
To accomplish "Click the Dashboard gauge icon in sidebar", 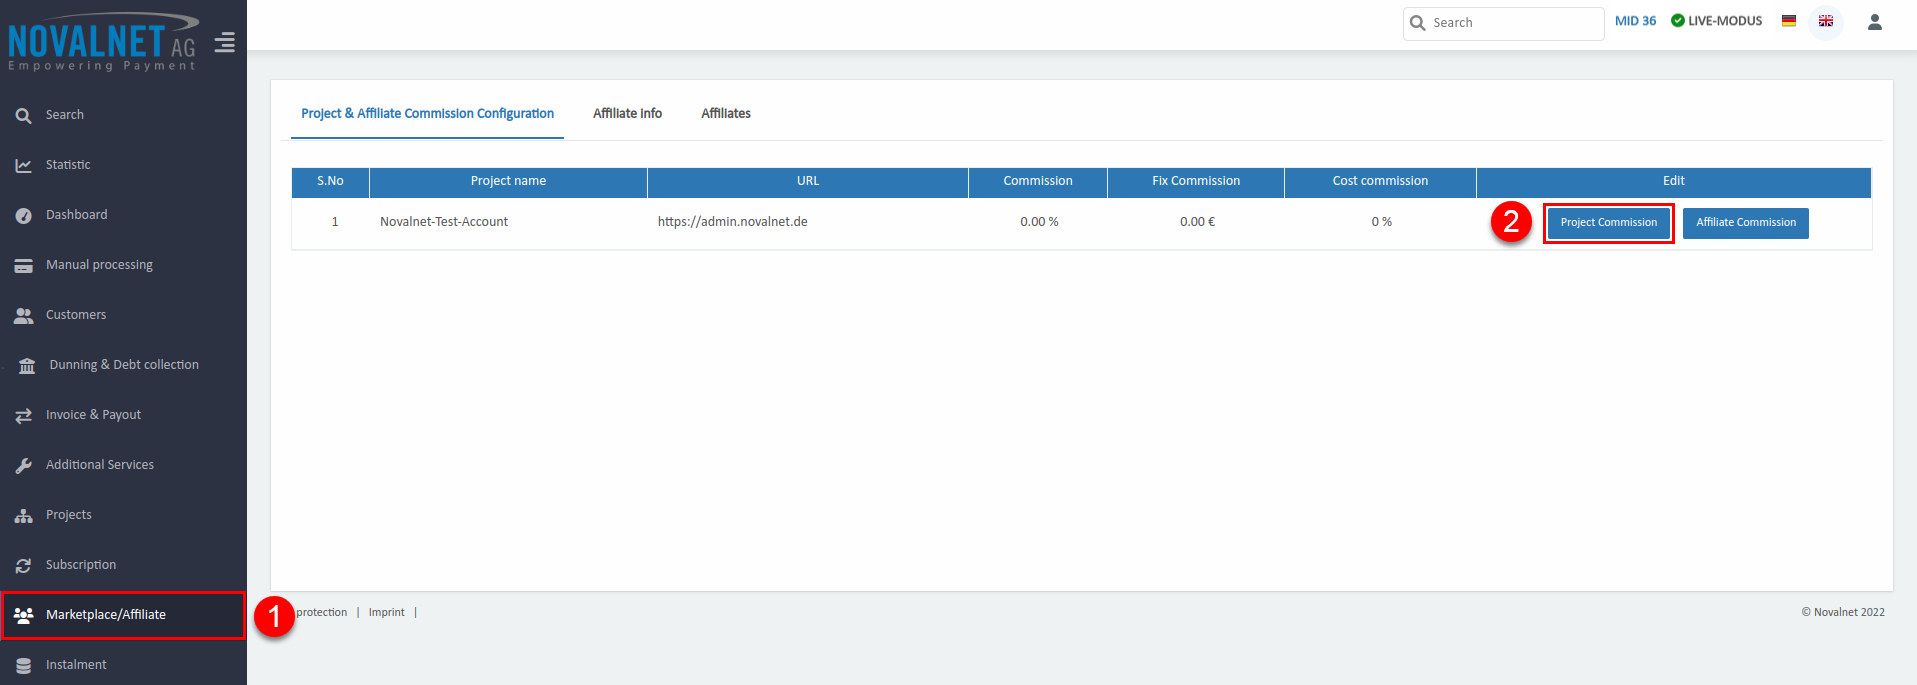I will coord(24,215).
